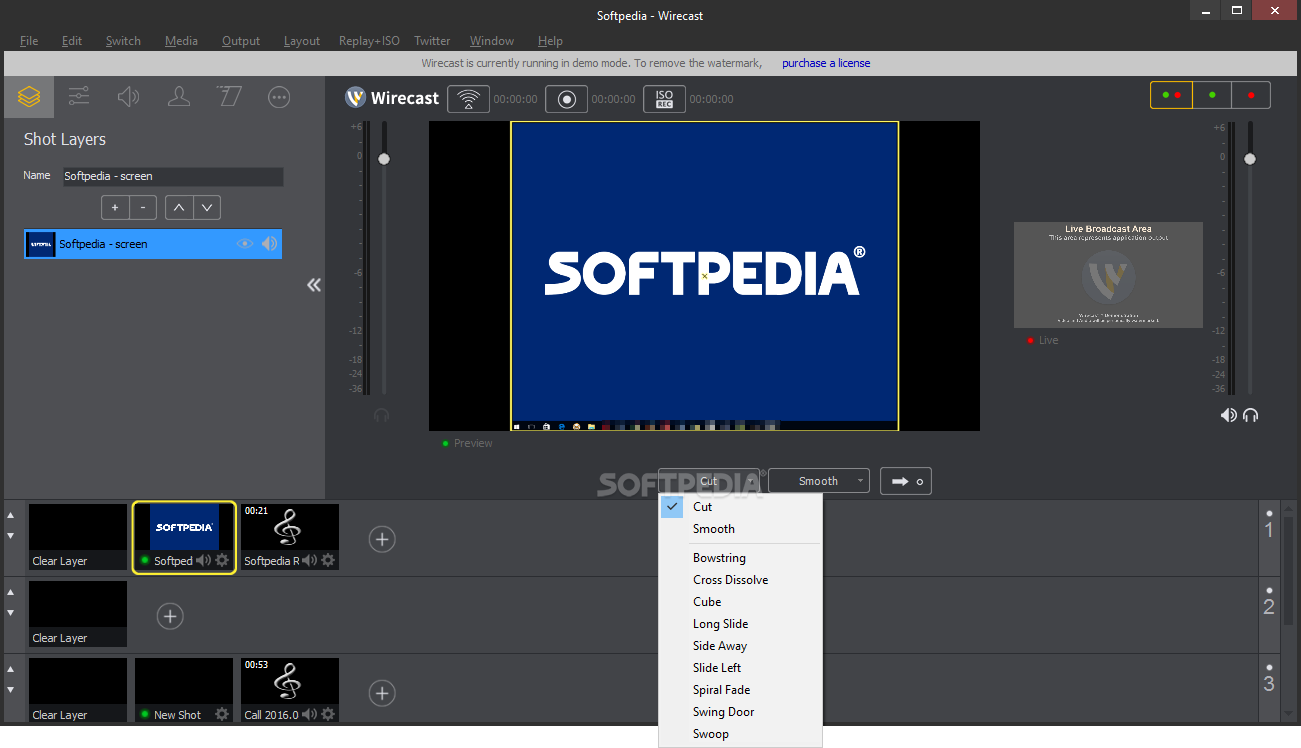Screen dimensions: 1301x748
Task: Click the left preview volume slider handle
Action: 383,159
